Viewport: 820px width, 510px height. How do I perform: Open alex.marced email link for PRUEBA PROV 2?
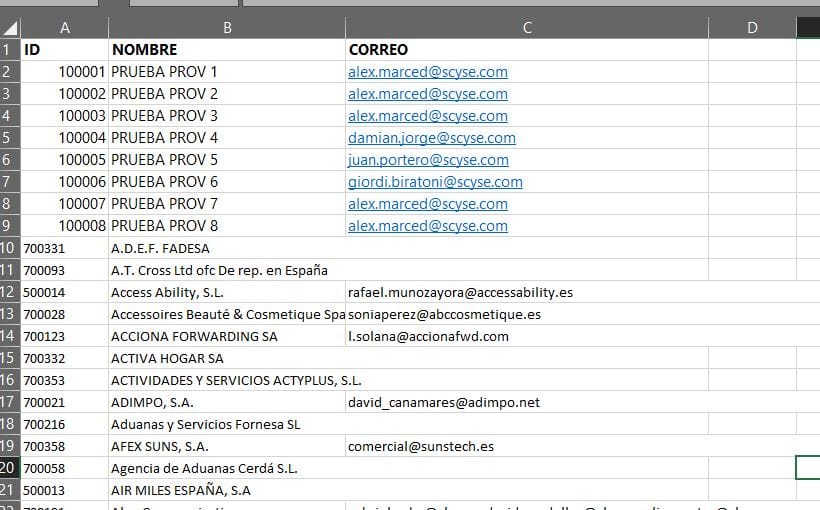point(428,94)
